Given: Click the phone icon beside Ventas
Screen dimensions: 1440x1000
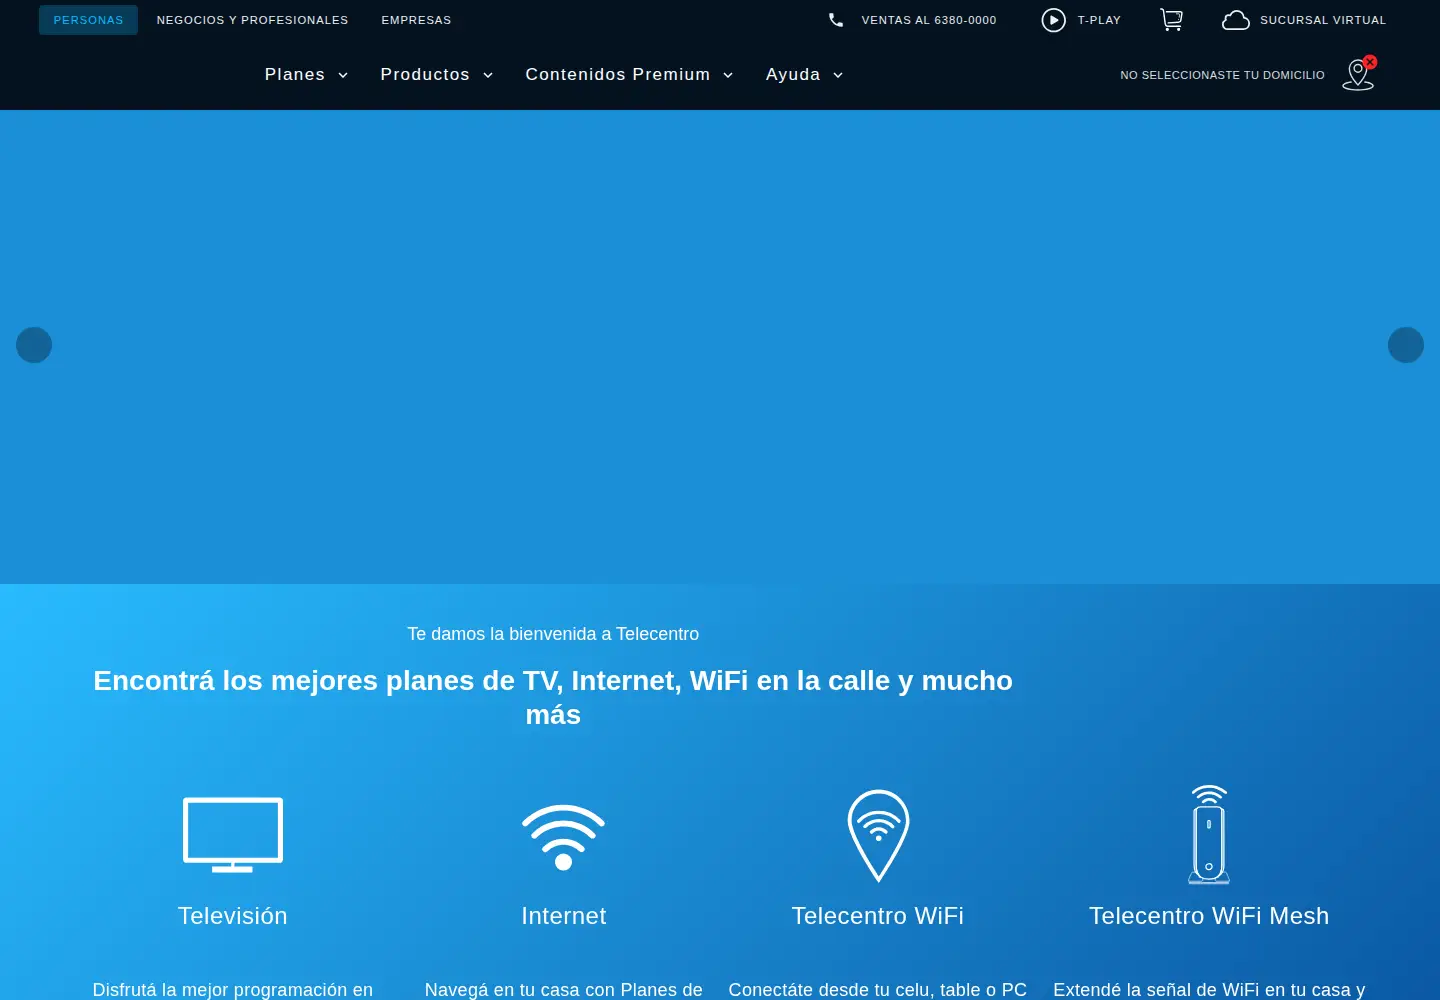Looking at the screenshot, I should click(836, 20).
